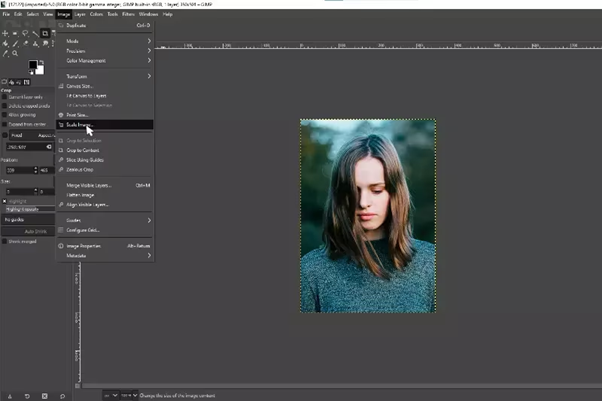Viewport: 602px width, 401px height.
Task: Expand the Precision submenu
Action: click(x=105, y=51)
